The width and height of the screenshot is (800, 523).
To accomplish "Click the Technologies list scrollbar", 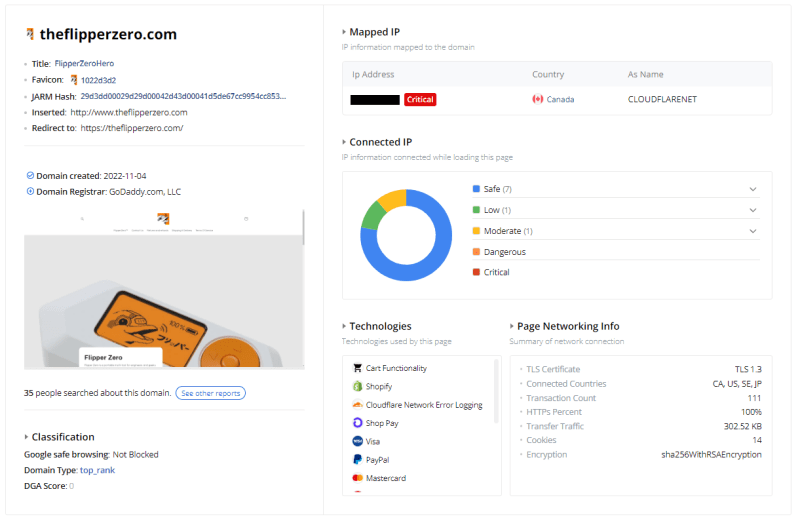I will tap(496, 391).
